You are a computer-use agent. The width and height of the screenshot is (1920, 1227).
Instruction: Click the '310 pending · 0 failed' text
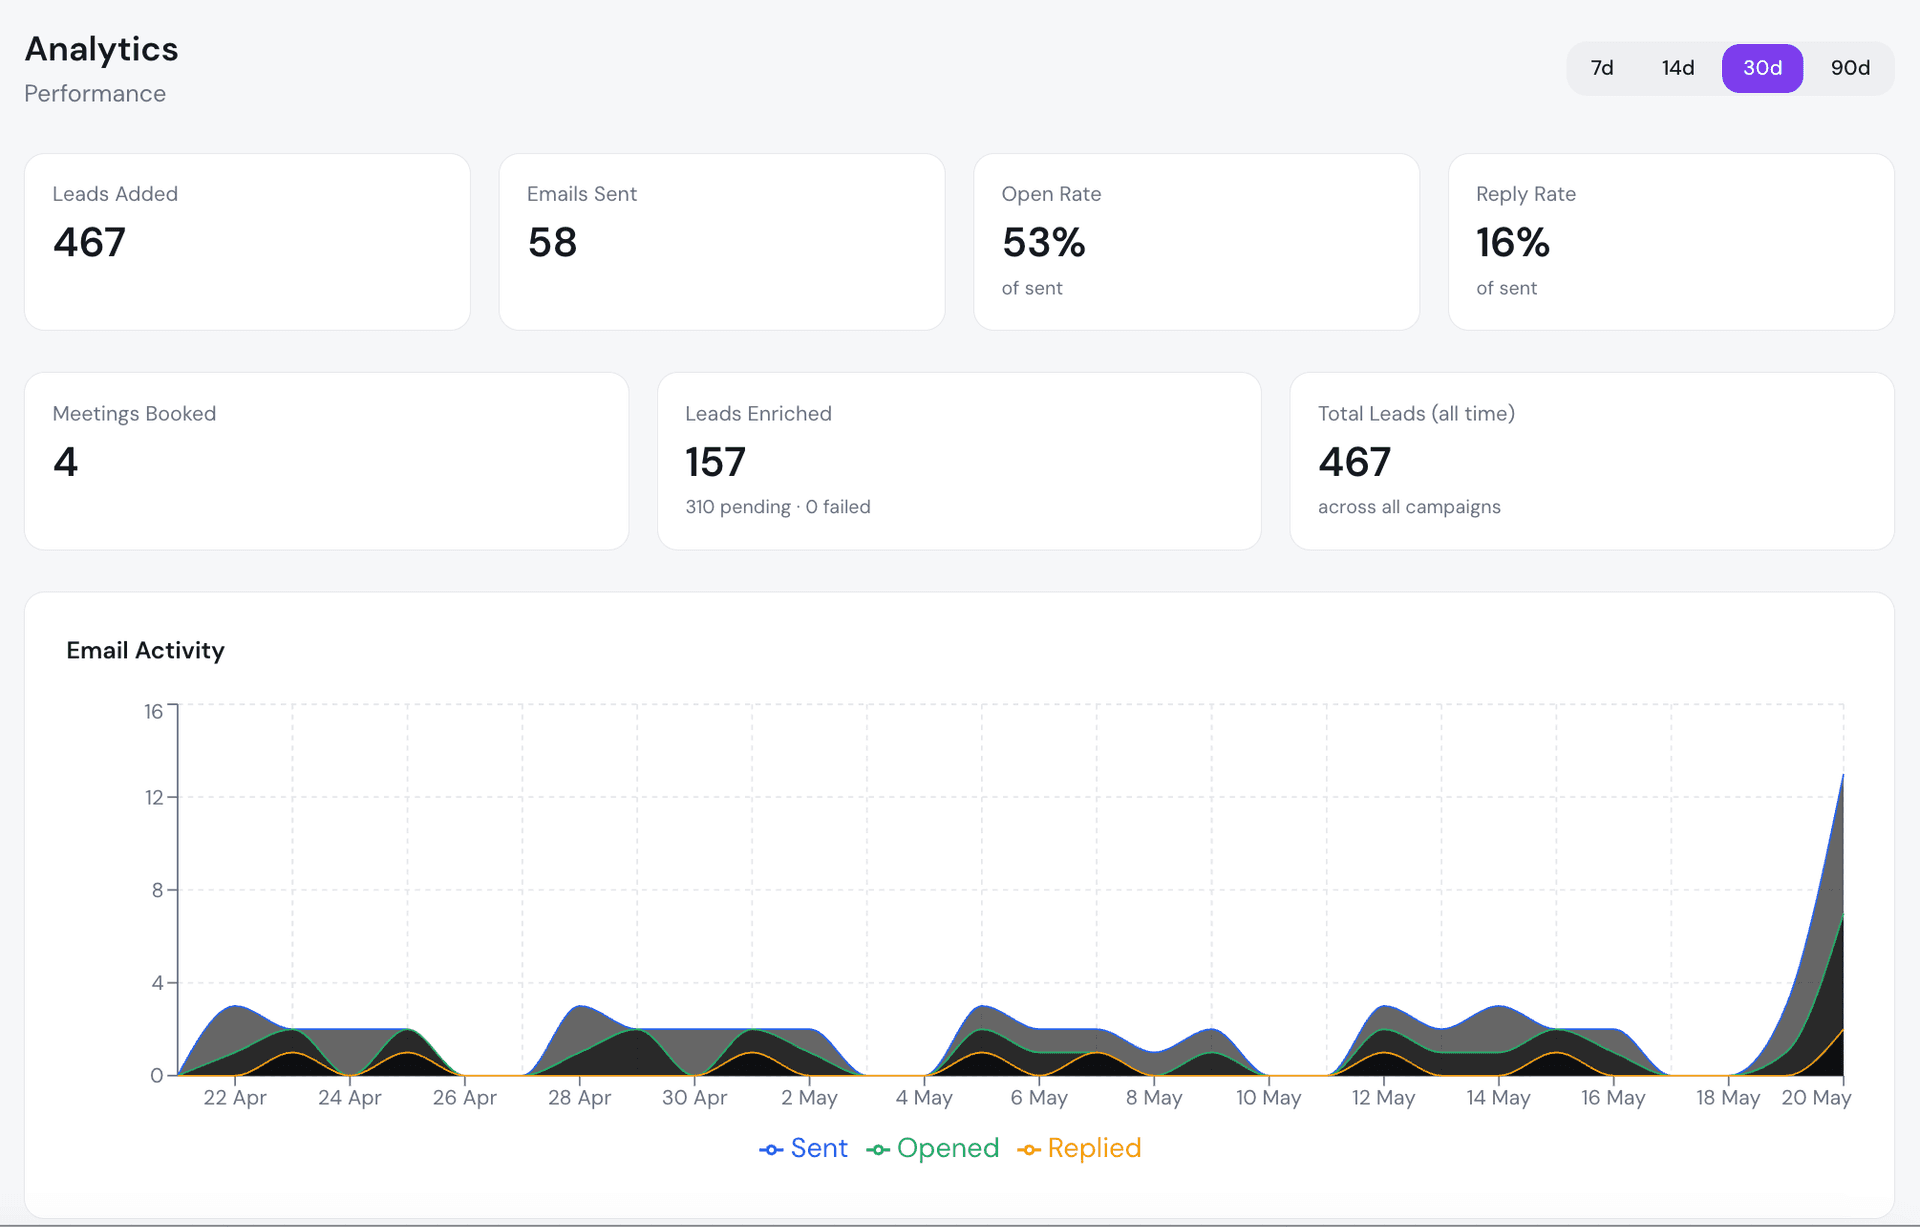tap(778, 507)
